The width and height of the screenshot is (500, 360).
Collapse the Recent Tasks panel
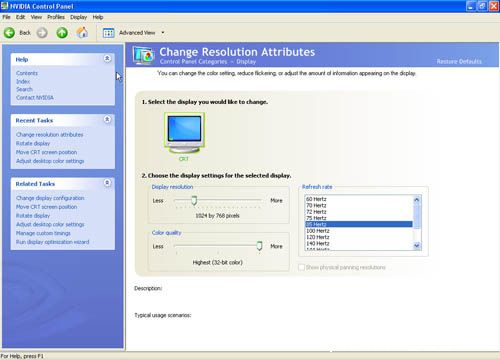click(107, 119)
